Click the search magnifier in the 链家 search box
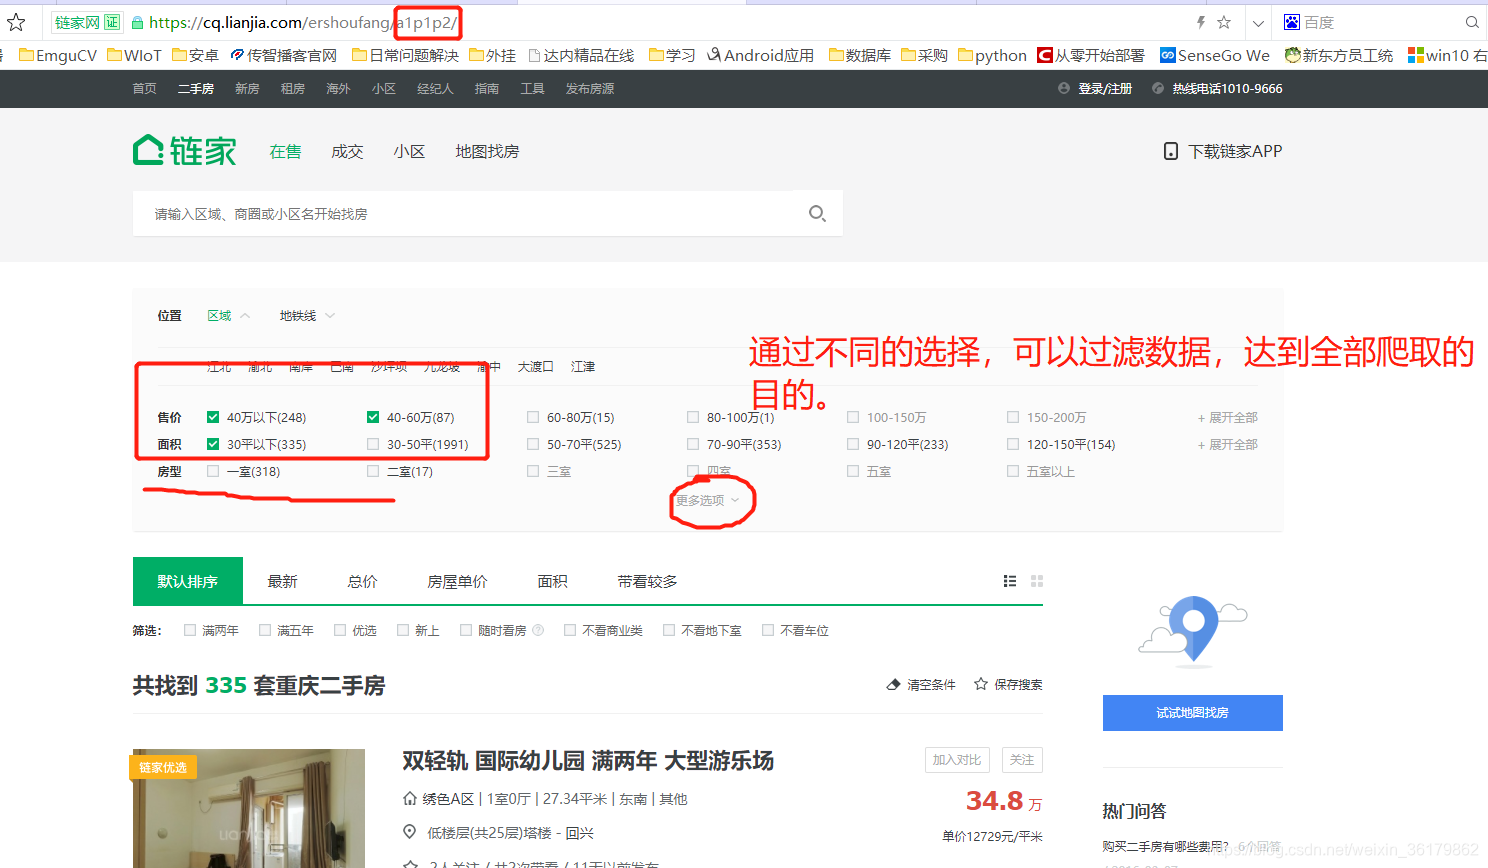This screenshot has width=1488, height=868. [x=817, y=213]
